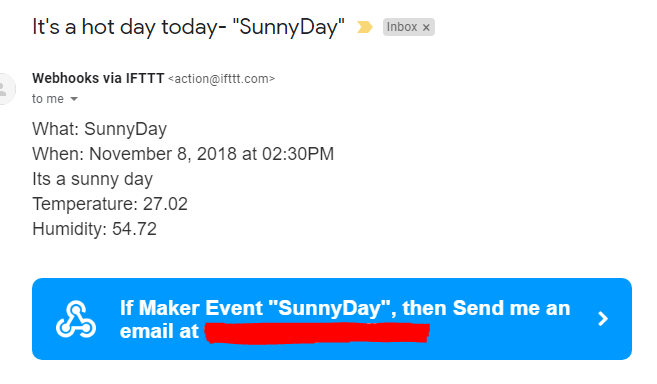Image resolution: width=657 pixels, height=384 pixels.
Task: Click the red redacted email address area
Action: [x=317, y=333]
